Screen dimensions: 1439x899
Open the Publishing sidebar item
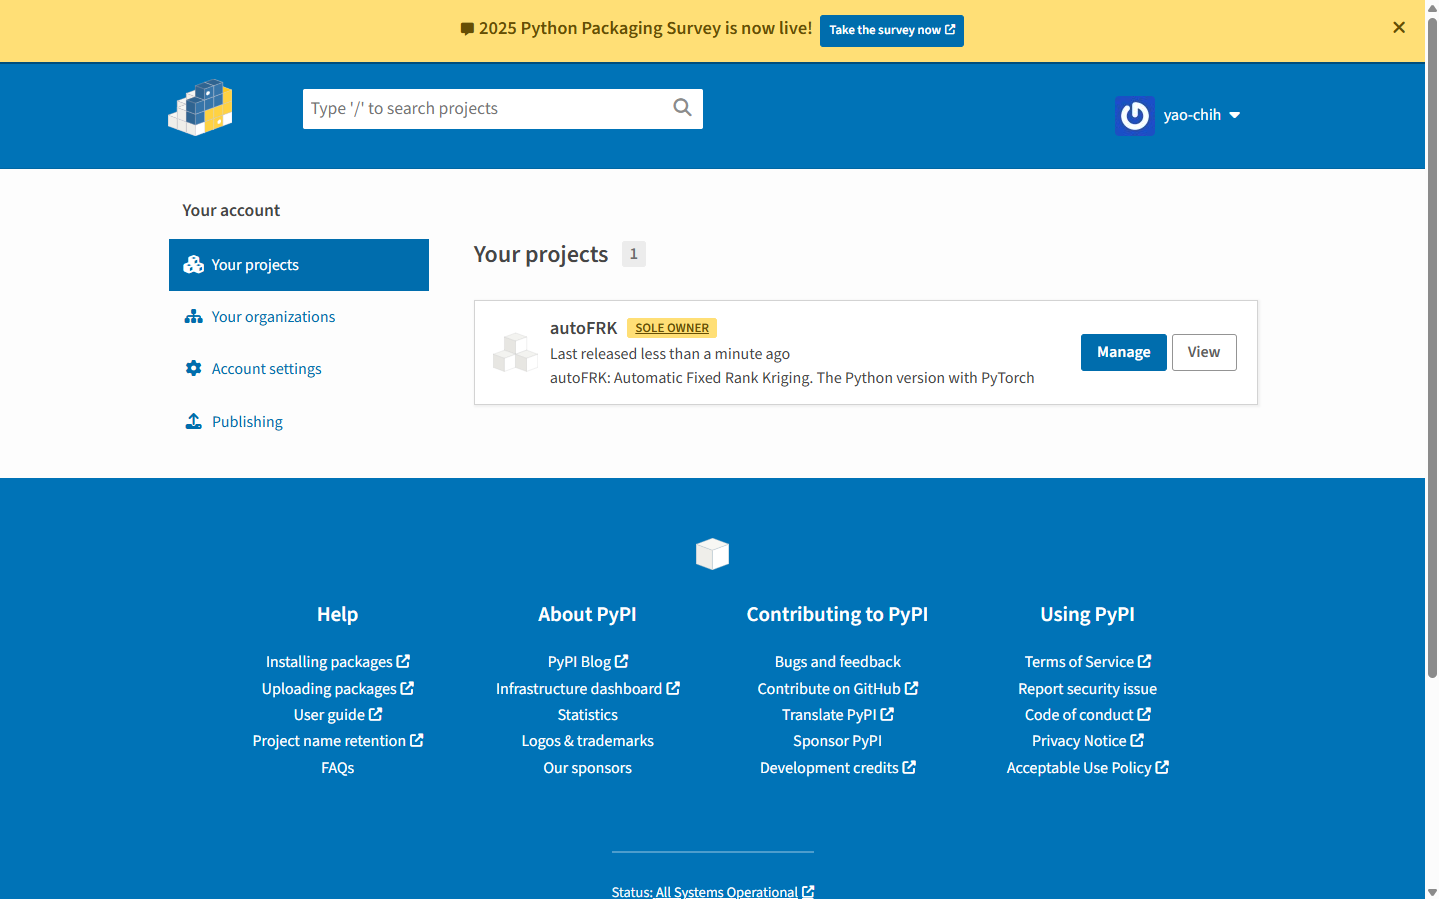tap(299, 422)
